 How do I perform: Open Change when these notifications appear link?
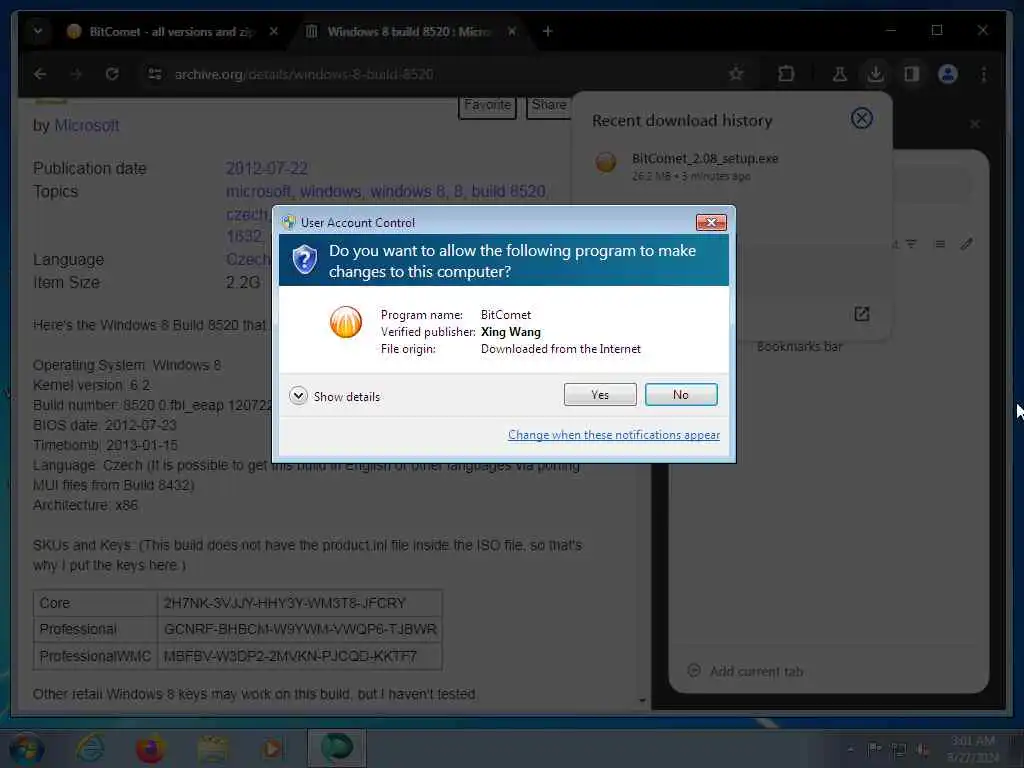coord(614,435)
